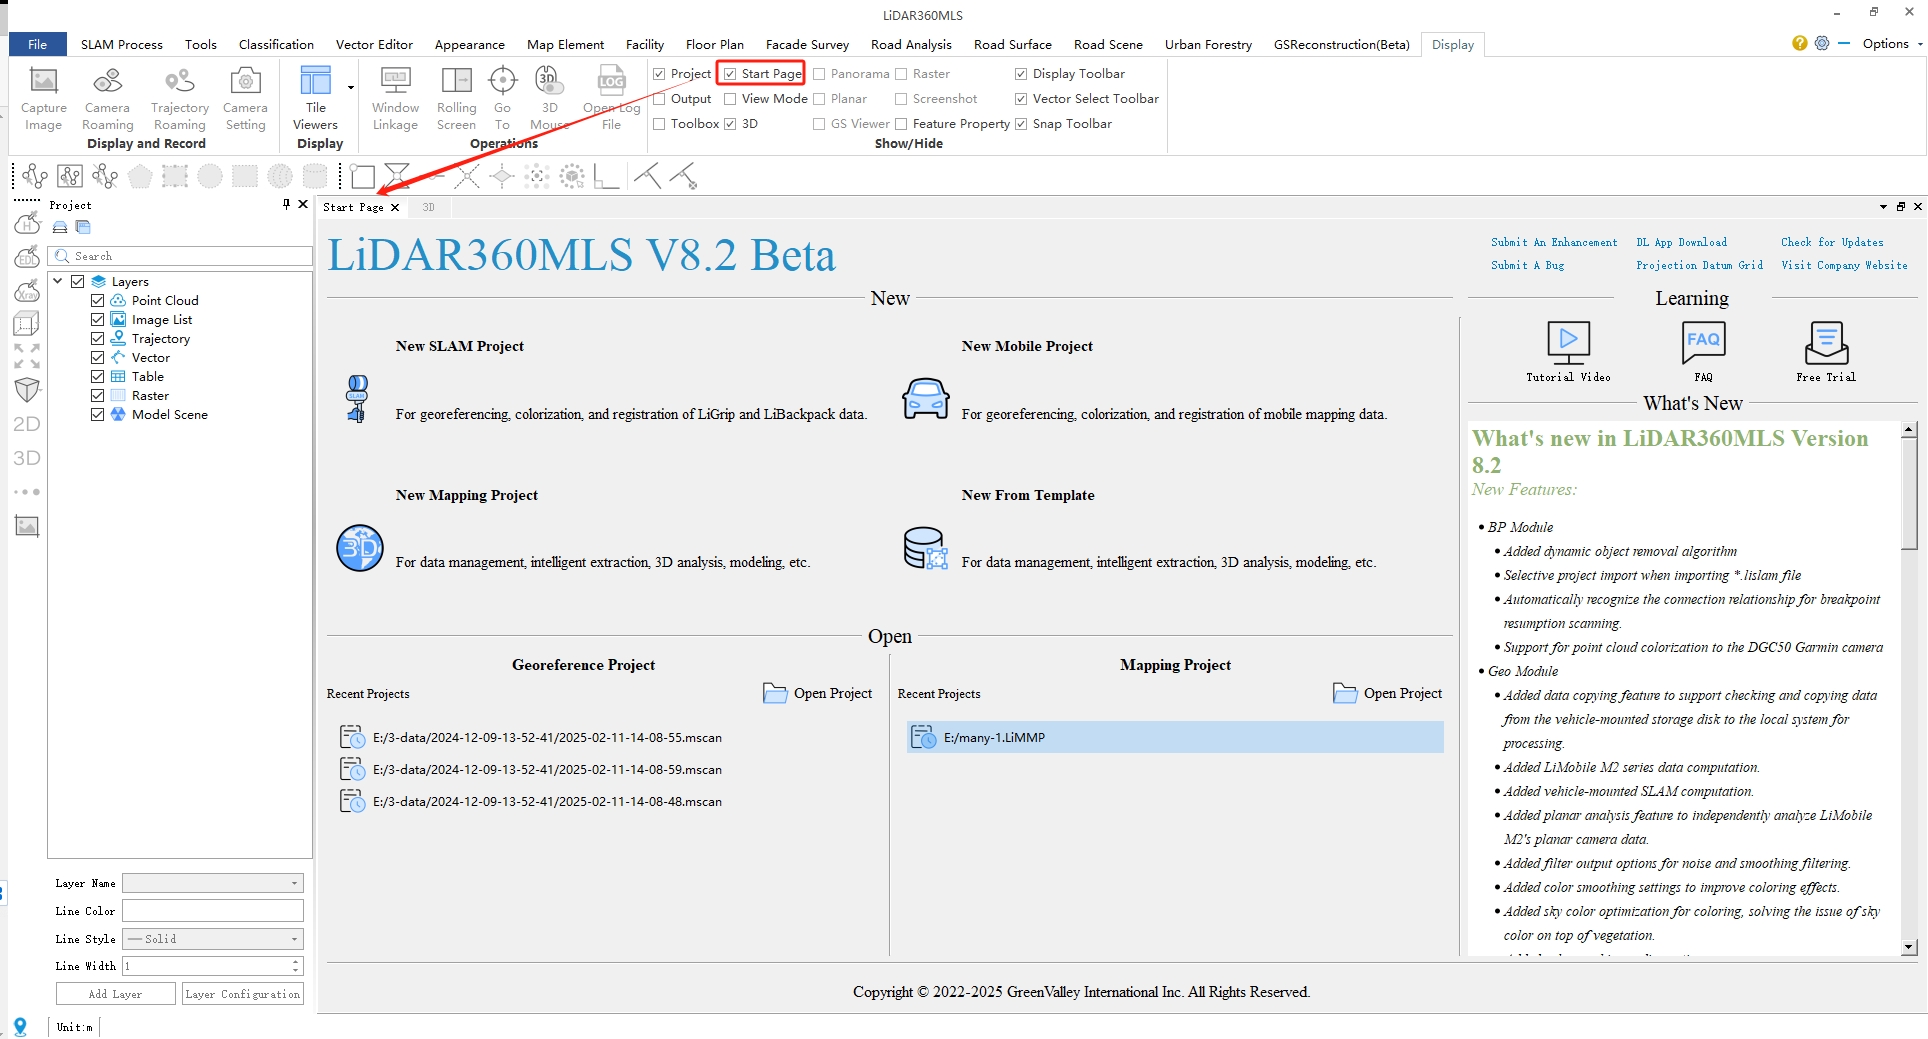Click Add Layer button
The width and height of the screenshot is (1928, 1039).
pos(115,994)
